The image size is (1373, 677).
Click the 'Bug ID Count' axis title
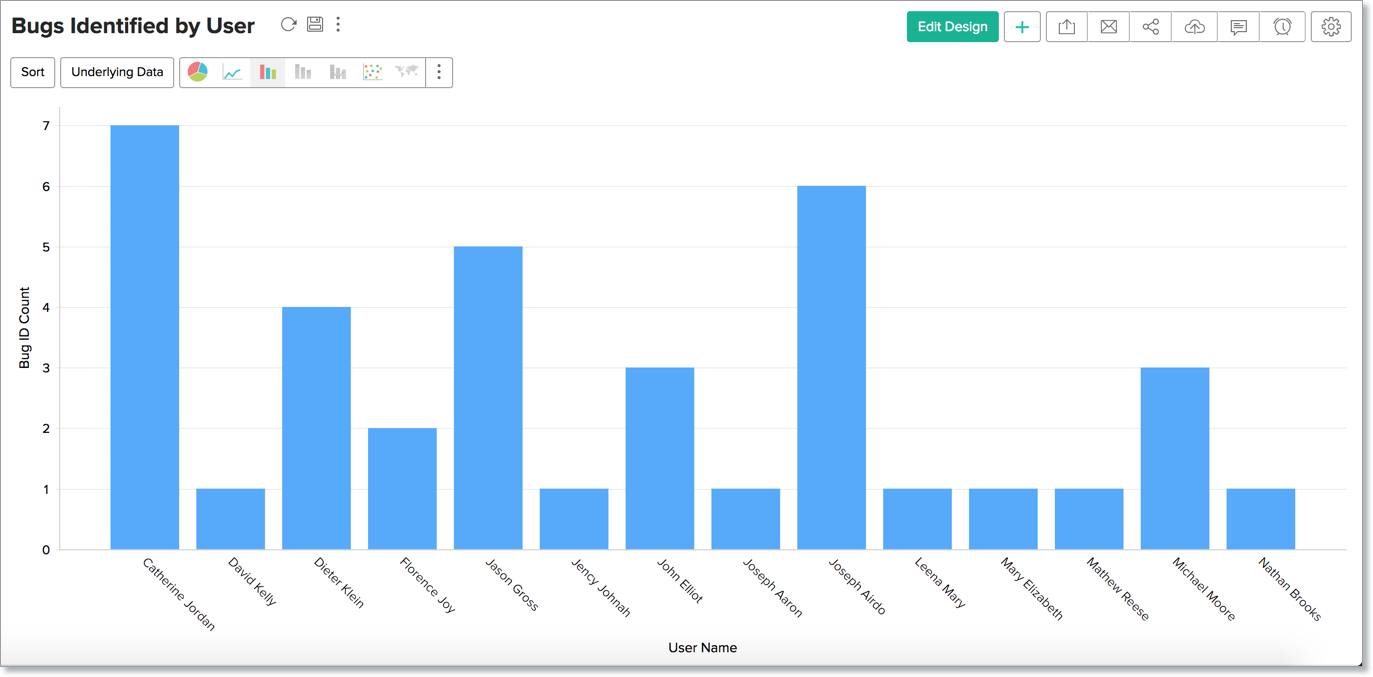point(25,328)
